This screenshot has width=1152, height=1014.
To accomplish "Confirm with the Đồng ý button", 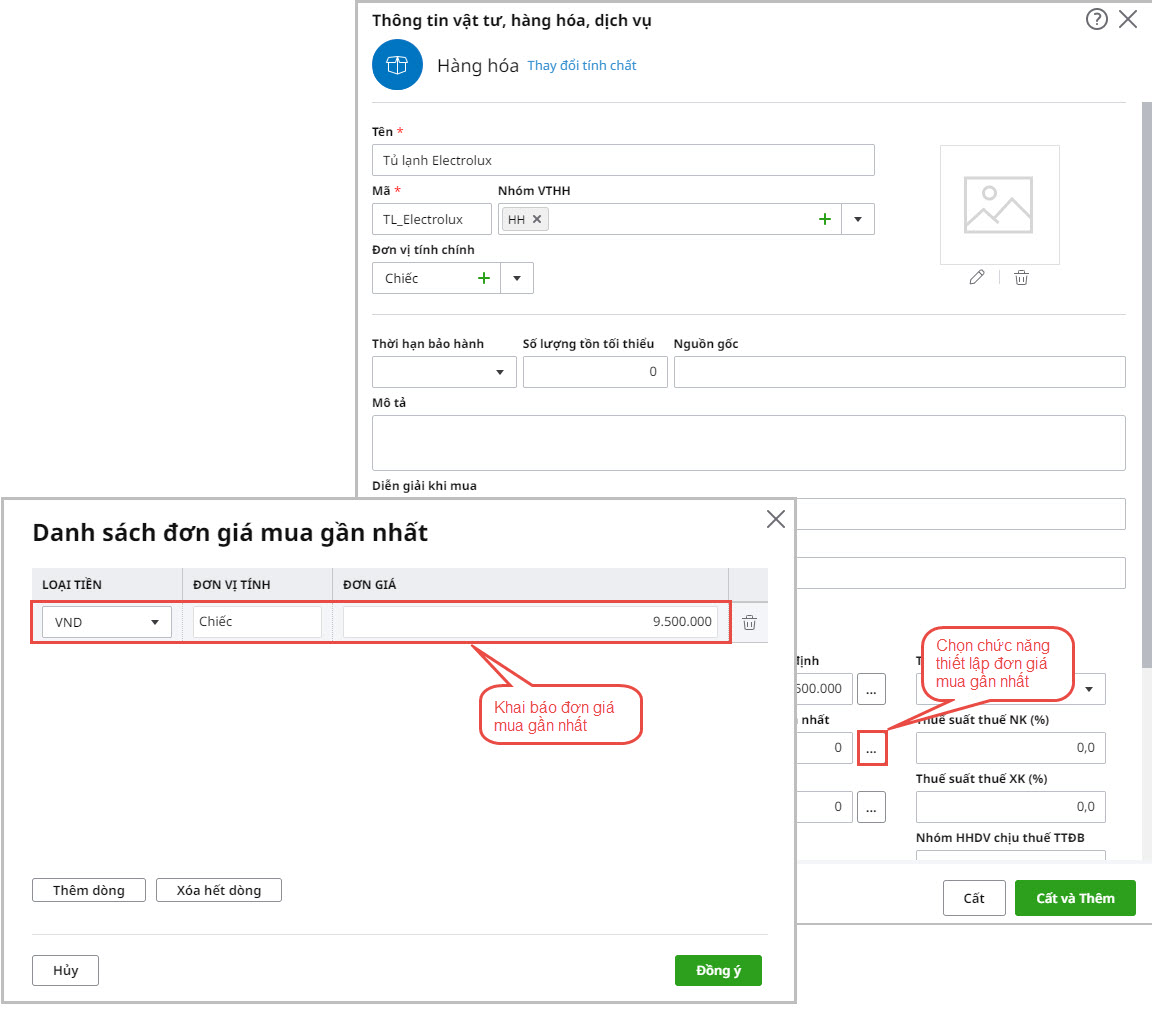I will 718,970.
